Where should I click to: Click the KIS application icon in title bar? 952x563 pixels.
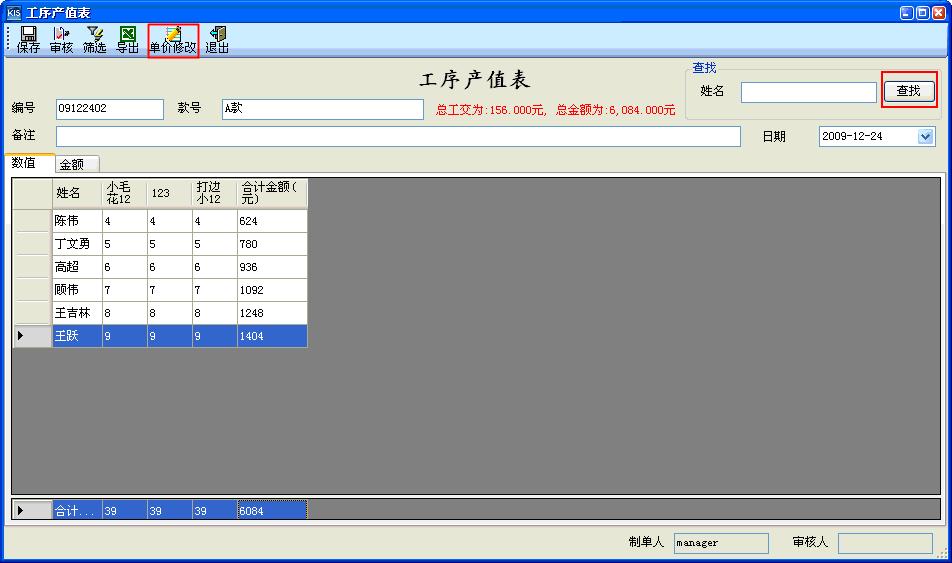tap(13, 12)
